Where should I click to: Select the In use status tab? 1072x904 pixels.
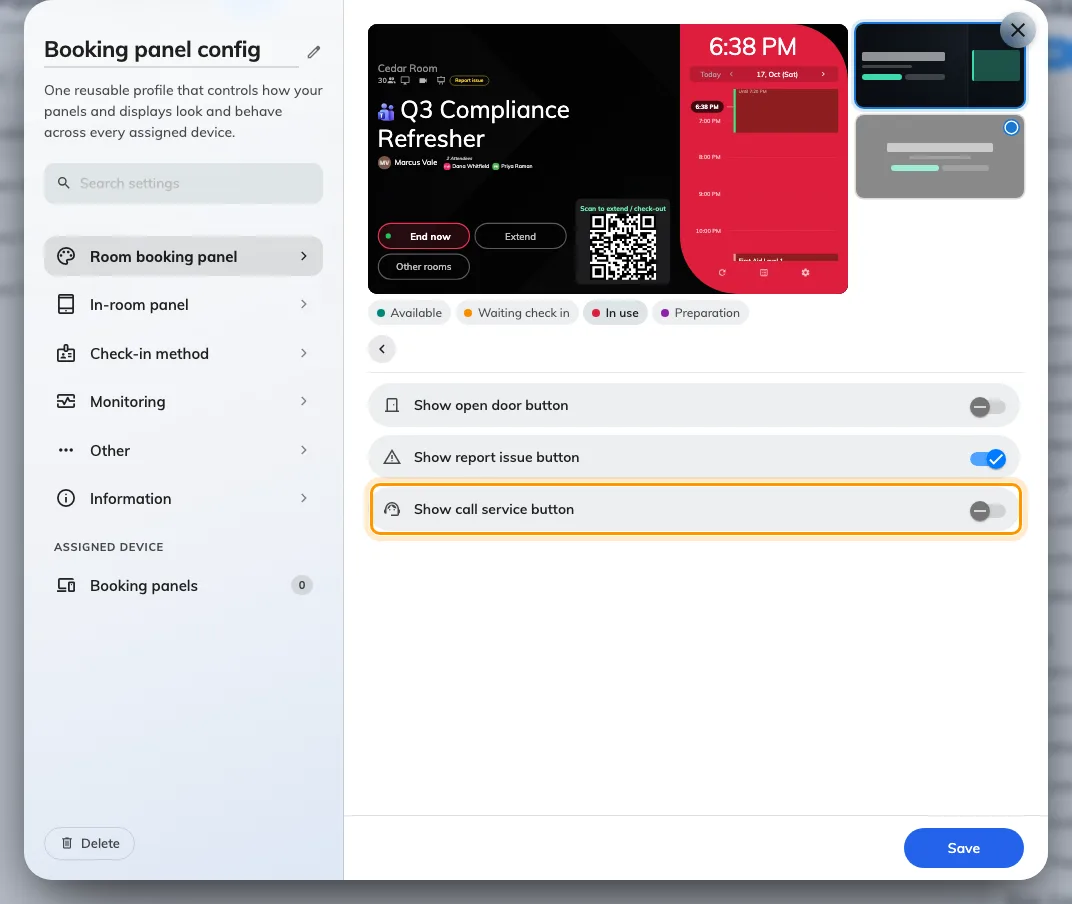tap(615, 313)
